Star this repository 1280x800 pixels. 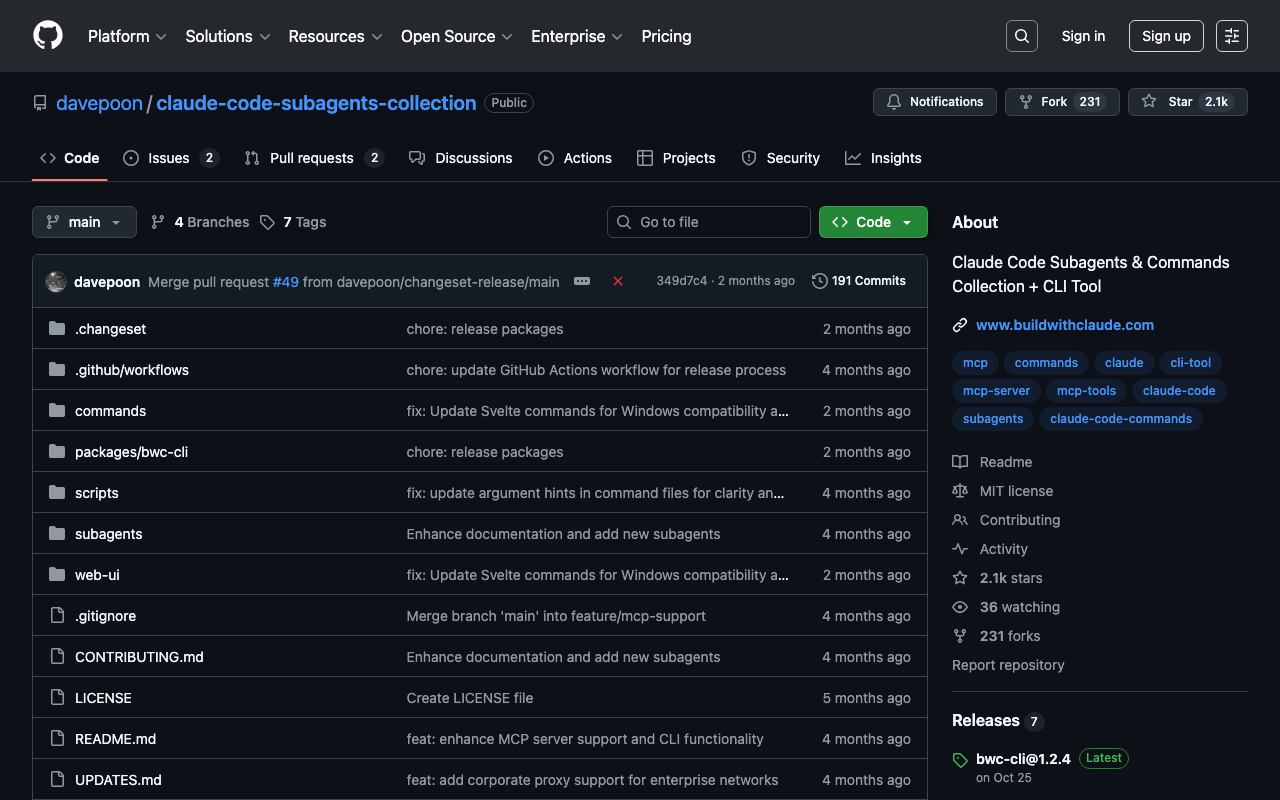(x=1169, y=102)
